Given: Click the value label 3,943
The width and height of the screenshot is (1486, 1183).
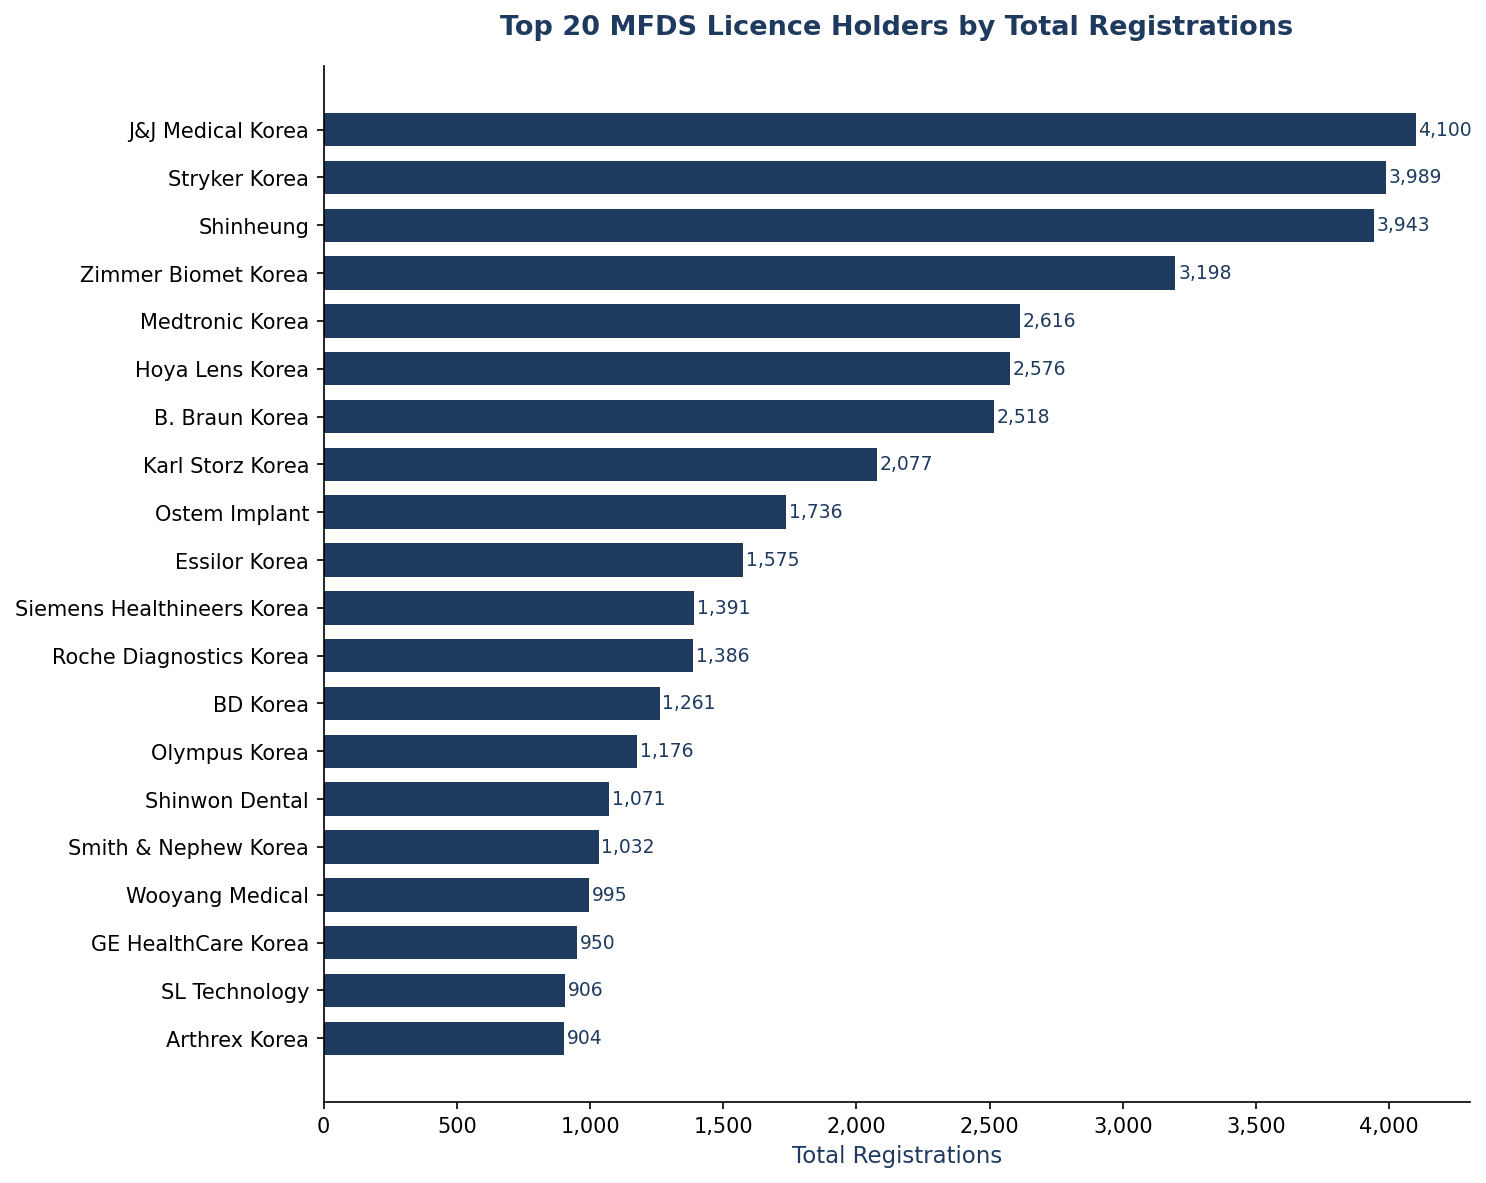Looking at the screenshot, I should coord(1403,225).
